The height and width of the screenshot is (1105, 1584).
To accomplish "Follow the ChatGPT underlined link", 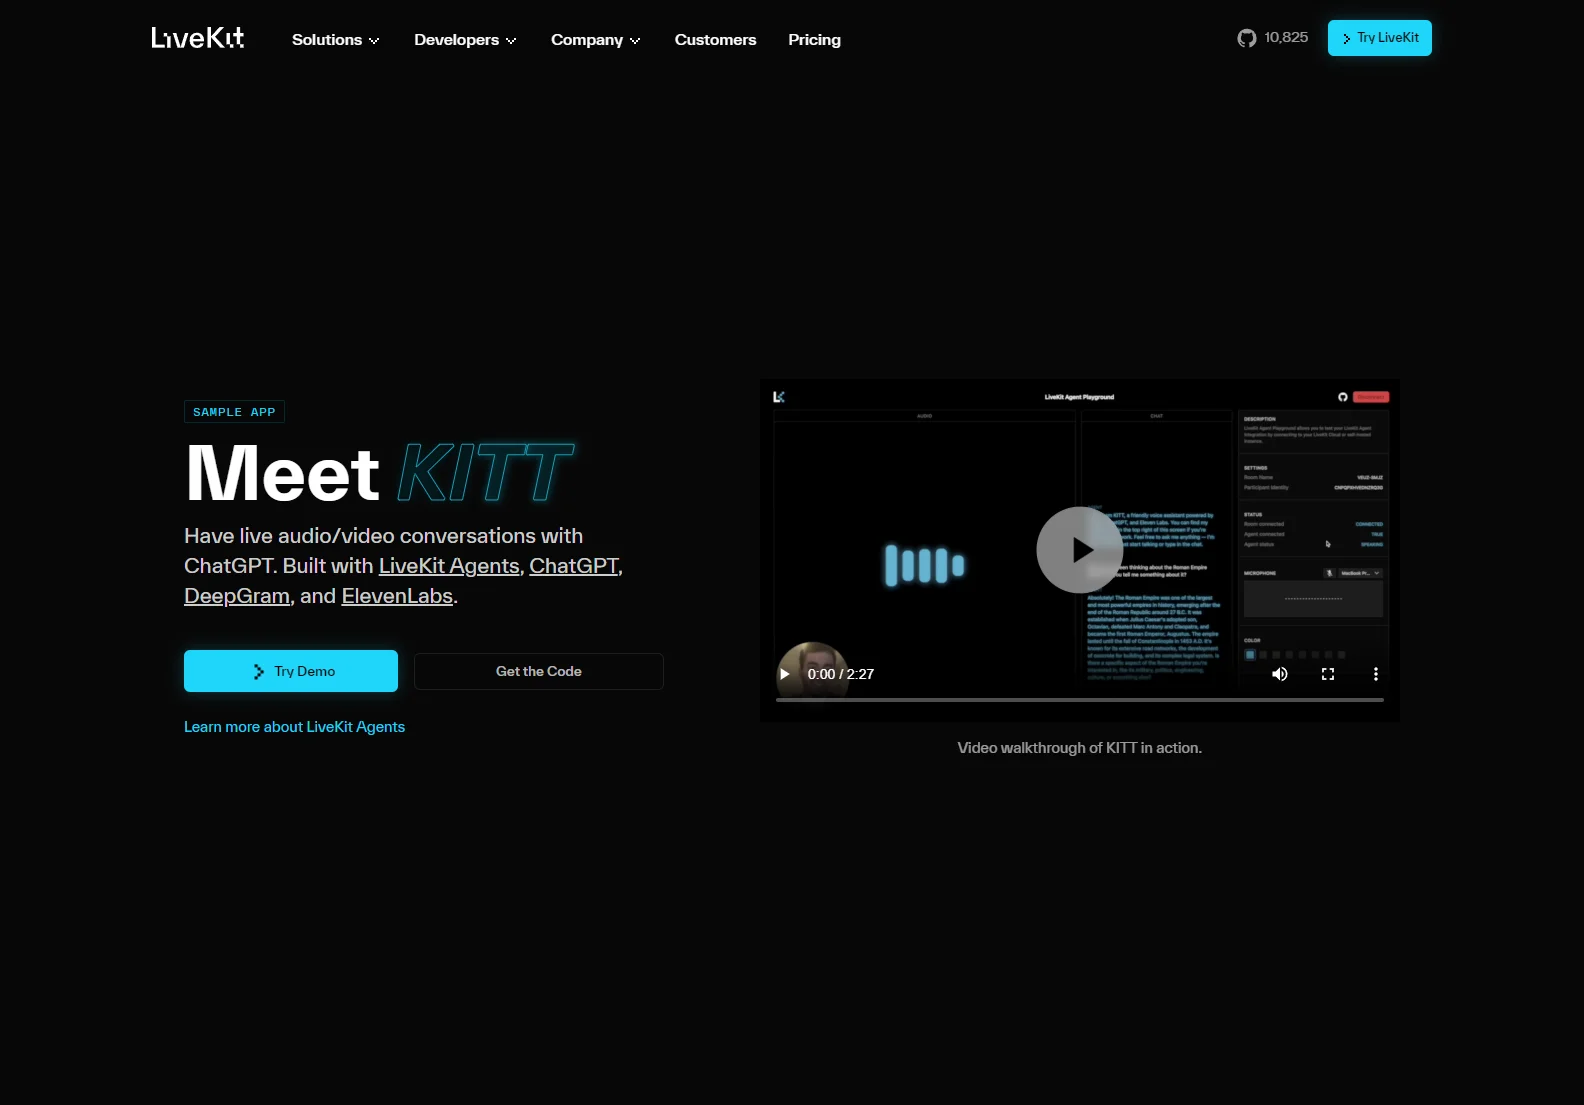I will pyautogui.click(x=574, y=566).
